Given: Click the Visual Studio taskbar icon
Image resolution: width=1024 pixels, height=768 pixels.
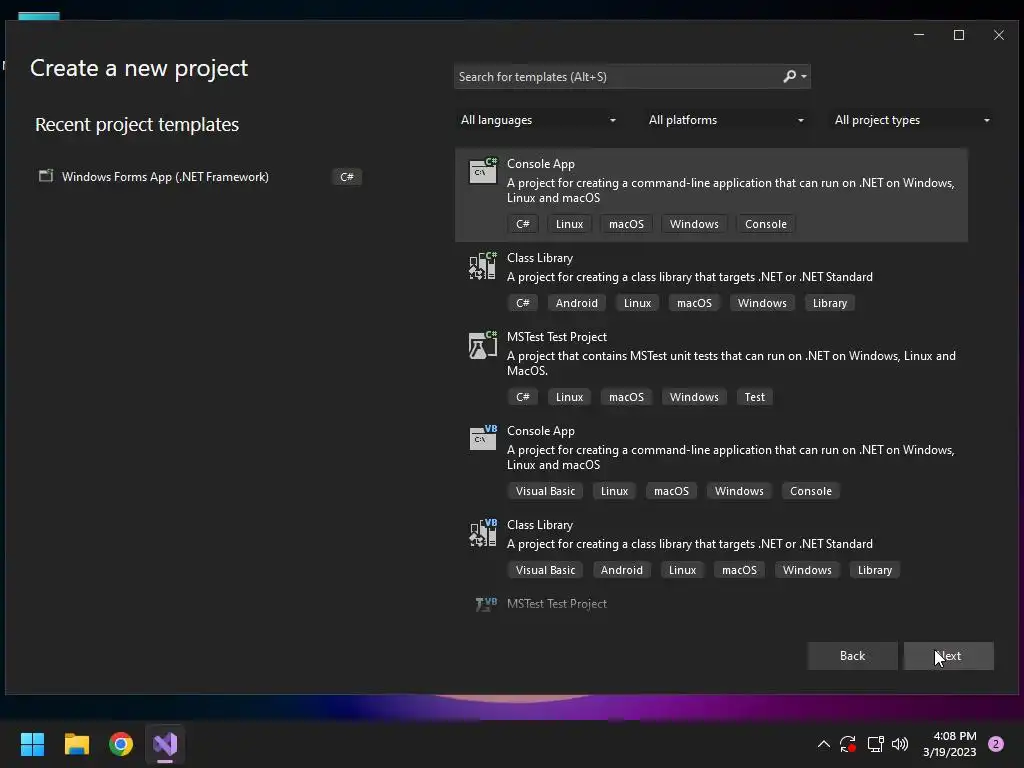Looking at the screenshot, I should pos(165,744).
